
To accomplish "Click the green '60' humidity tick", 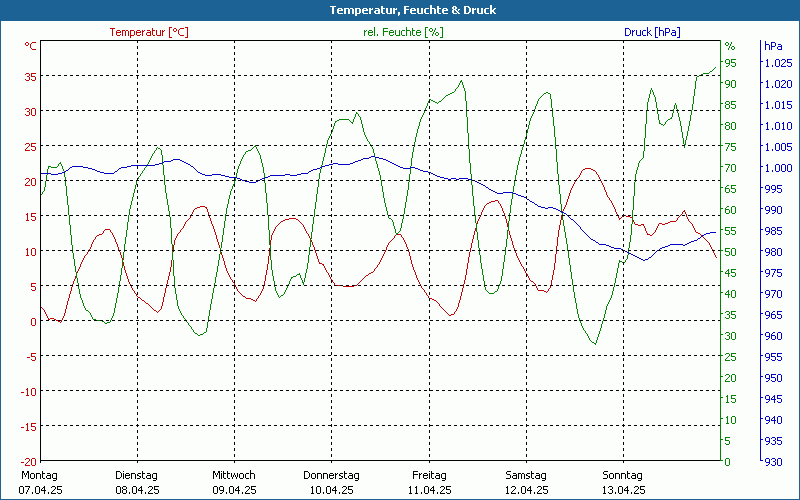I will (731, 210).
